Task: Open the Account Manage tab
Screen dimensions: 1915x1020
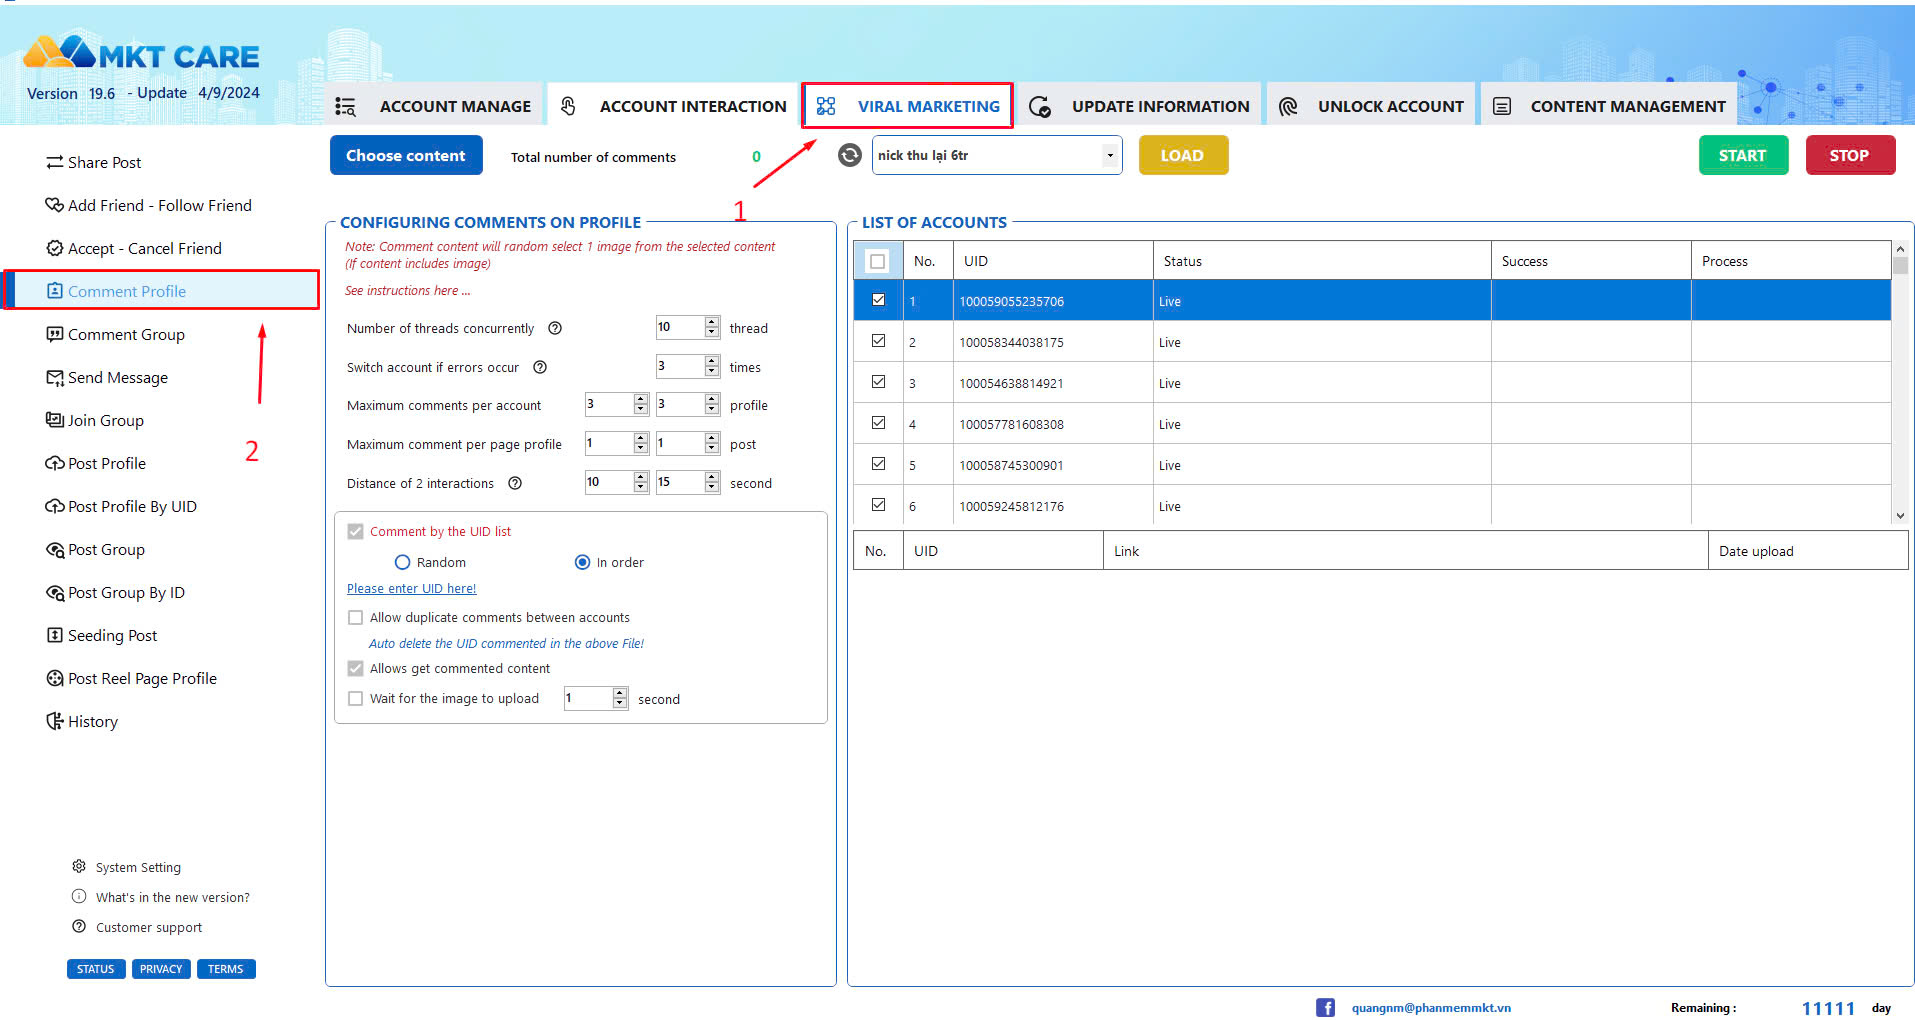Action: [x=434, y=106]
